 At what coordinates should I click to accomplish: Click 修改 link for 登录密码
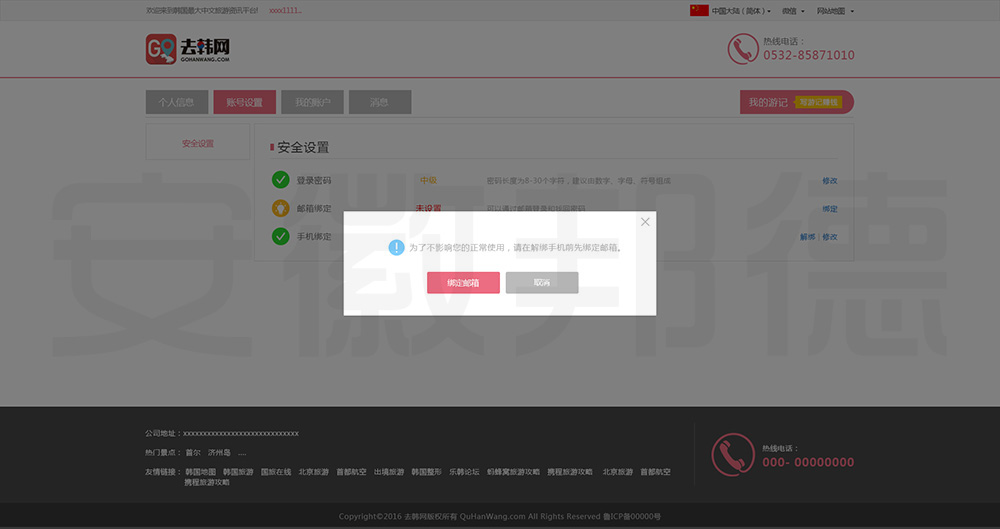pyautogui.click(x=829, y=181)
